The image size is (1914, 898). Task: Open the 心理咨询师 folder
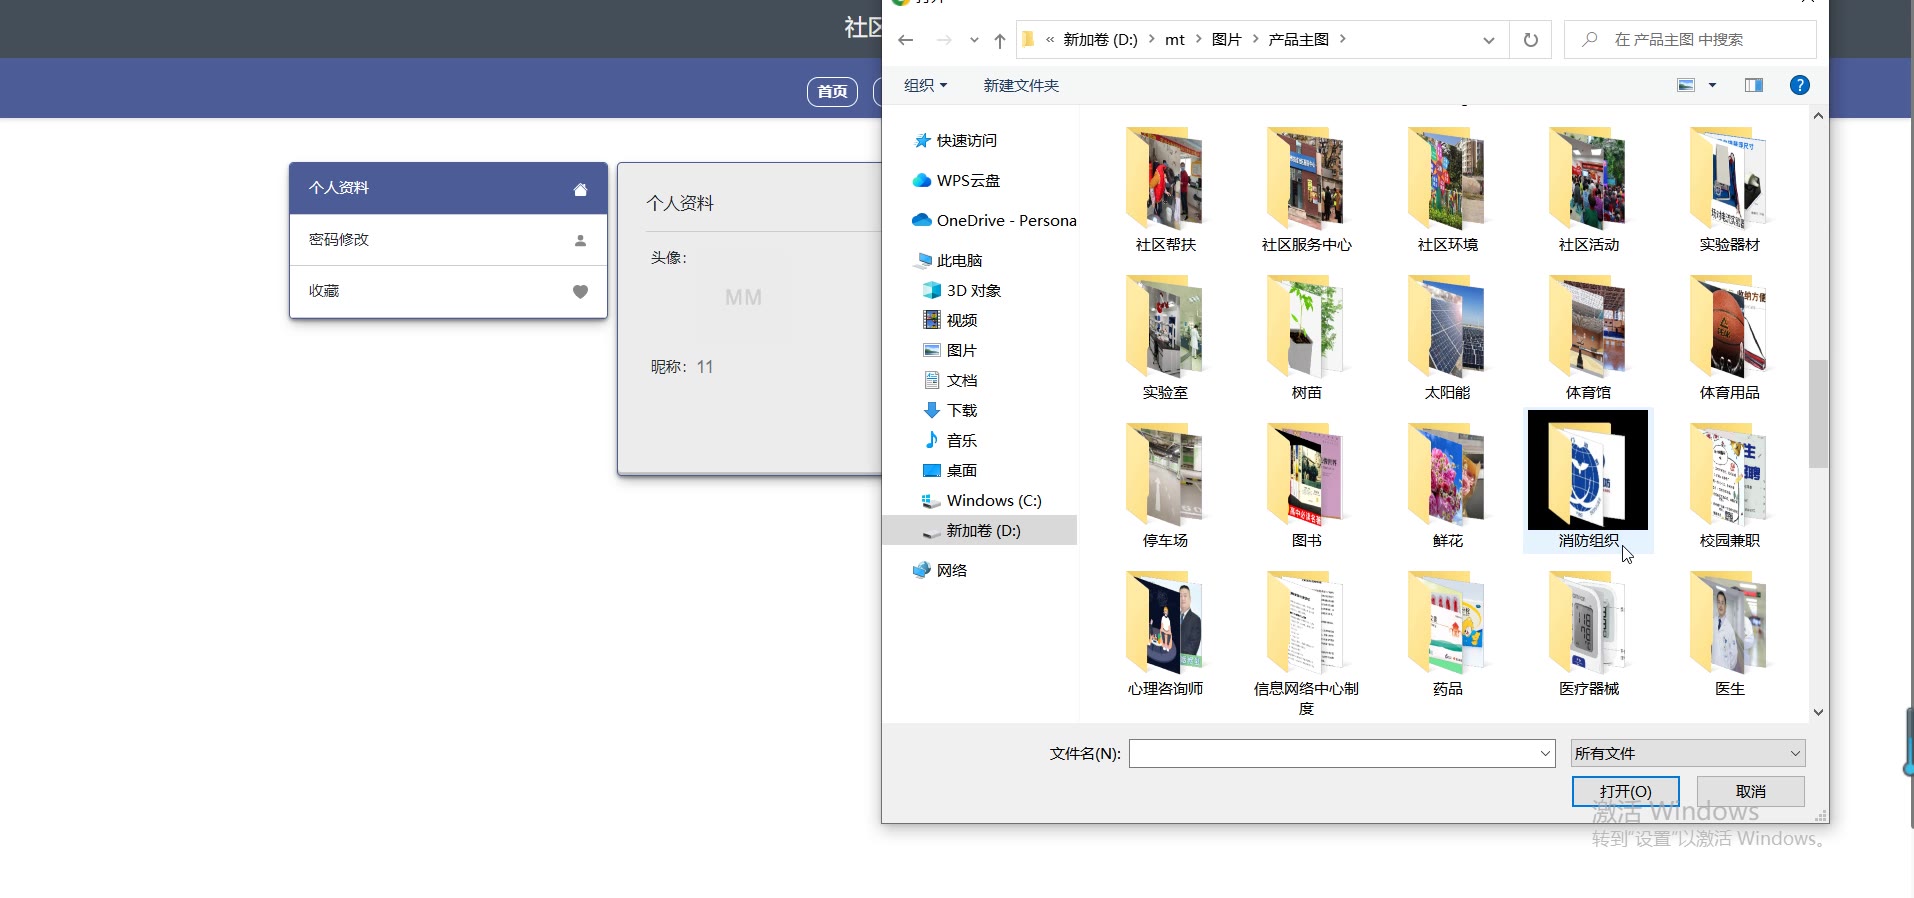click(x=1165, y=634)
